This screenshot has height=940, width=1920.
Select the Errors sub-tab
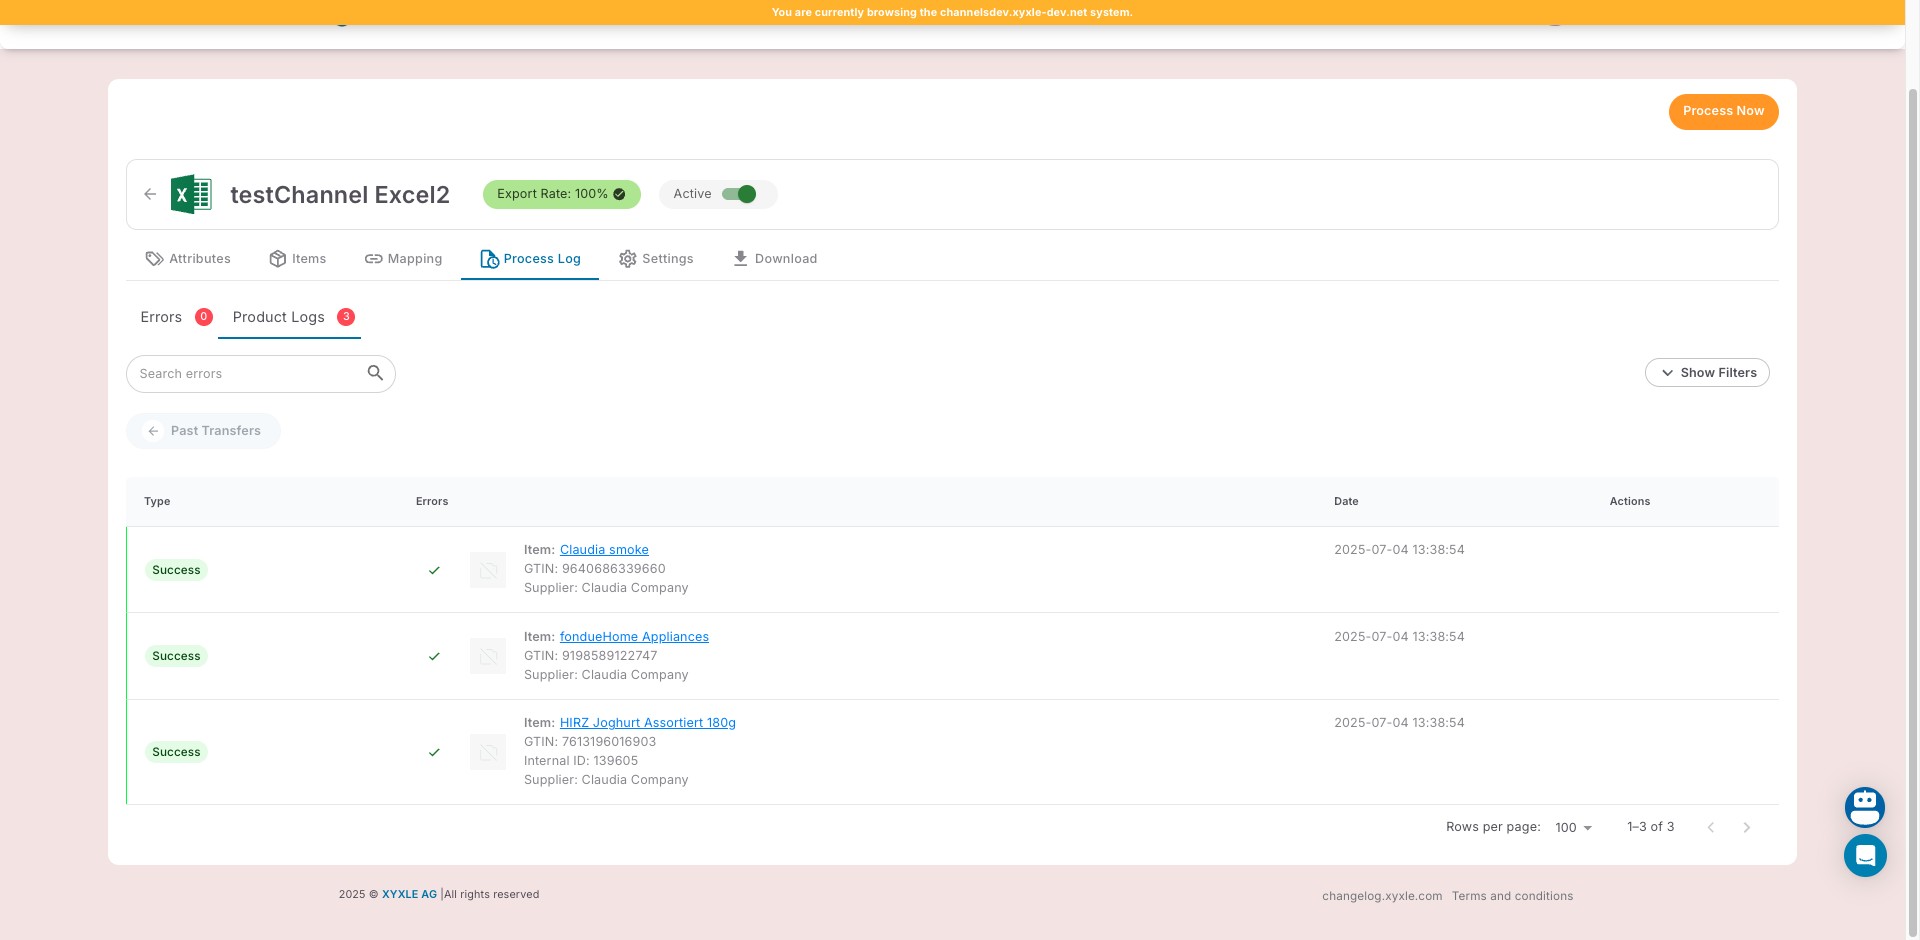click(x=162, y=317)
